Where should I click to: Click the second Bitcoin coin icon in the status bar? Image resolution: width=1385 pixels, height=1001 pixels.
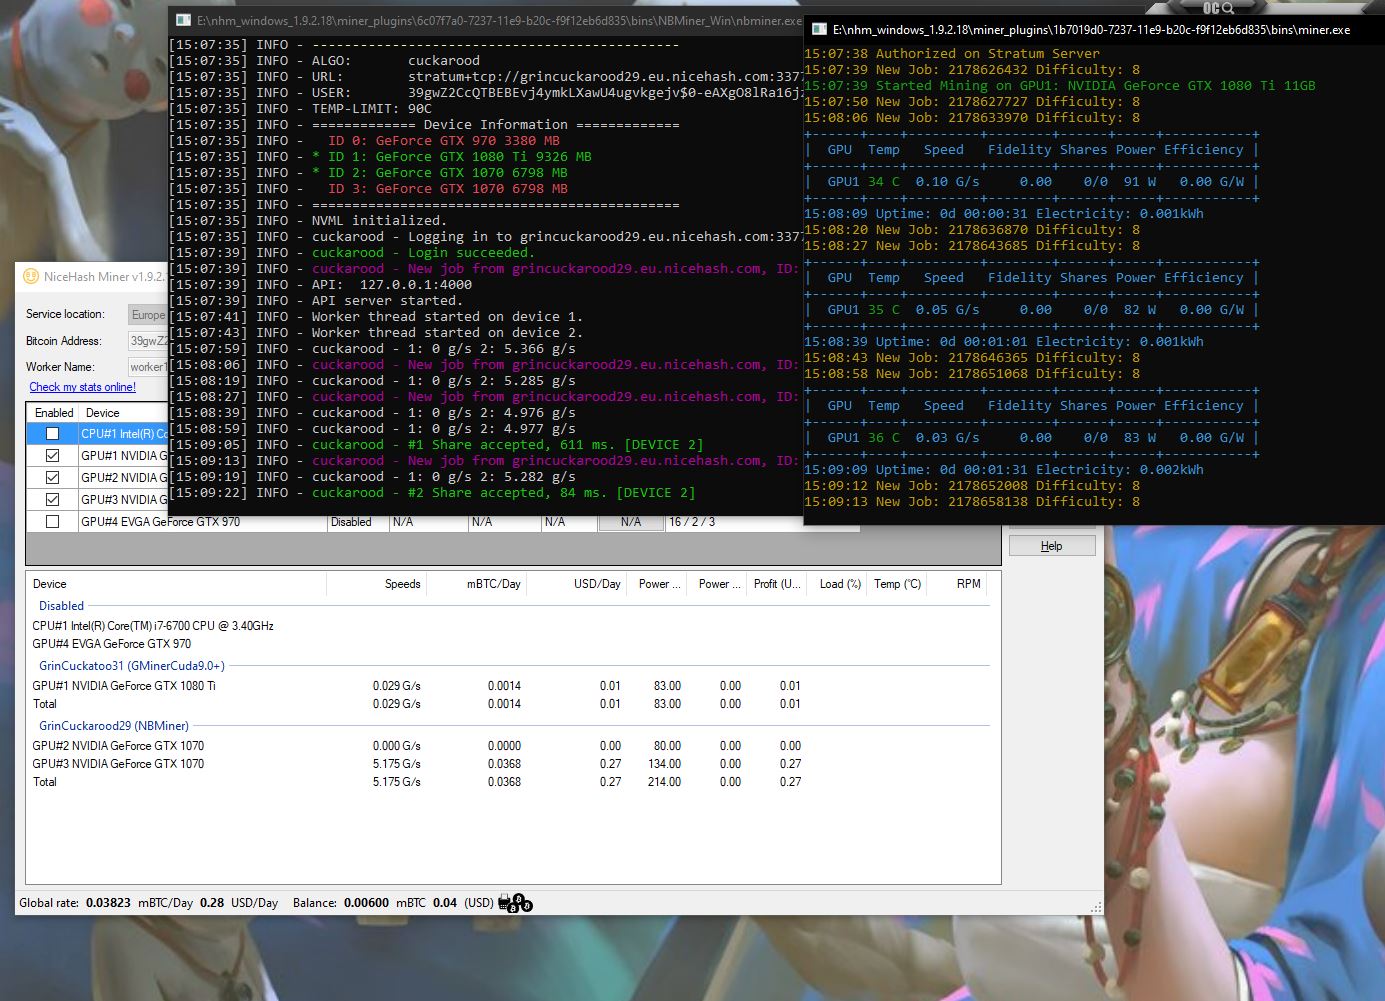513,908
